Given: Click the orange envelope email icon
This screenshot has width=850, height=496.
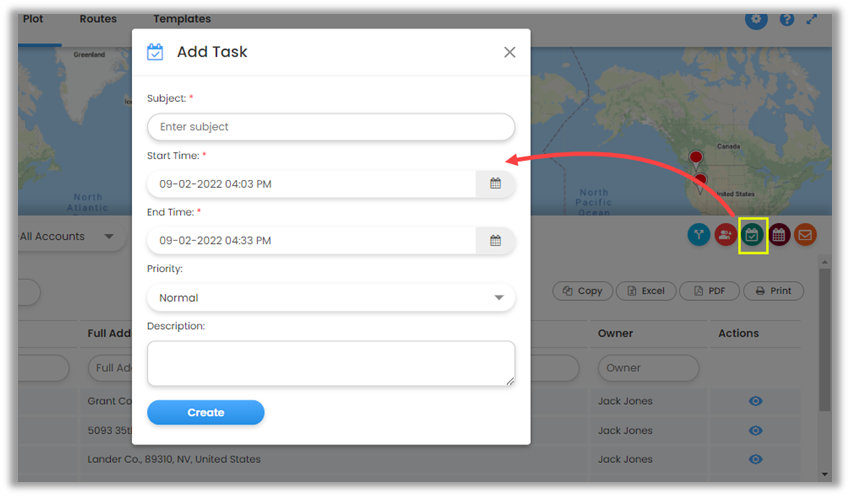Looking at the screenshot, I should 805,235.
